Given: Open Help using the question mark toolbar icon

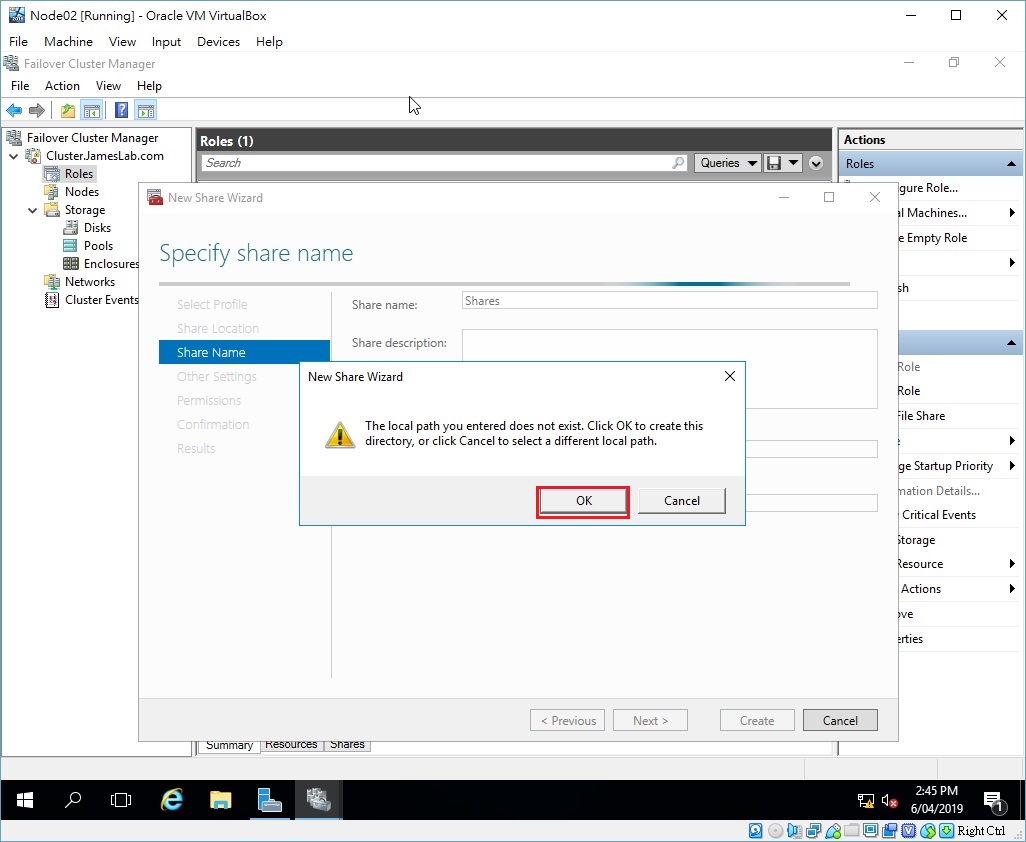Looking at the screenshot, I should (121, 110).
